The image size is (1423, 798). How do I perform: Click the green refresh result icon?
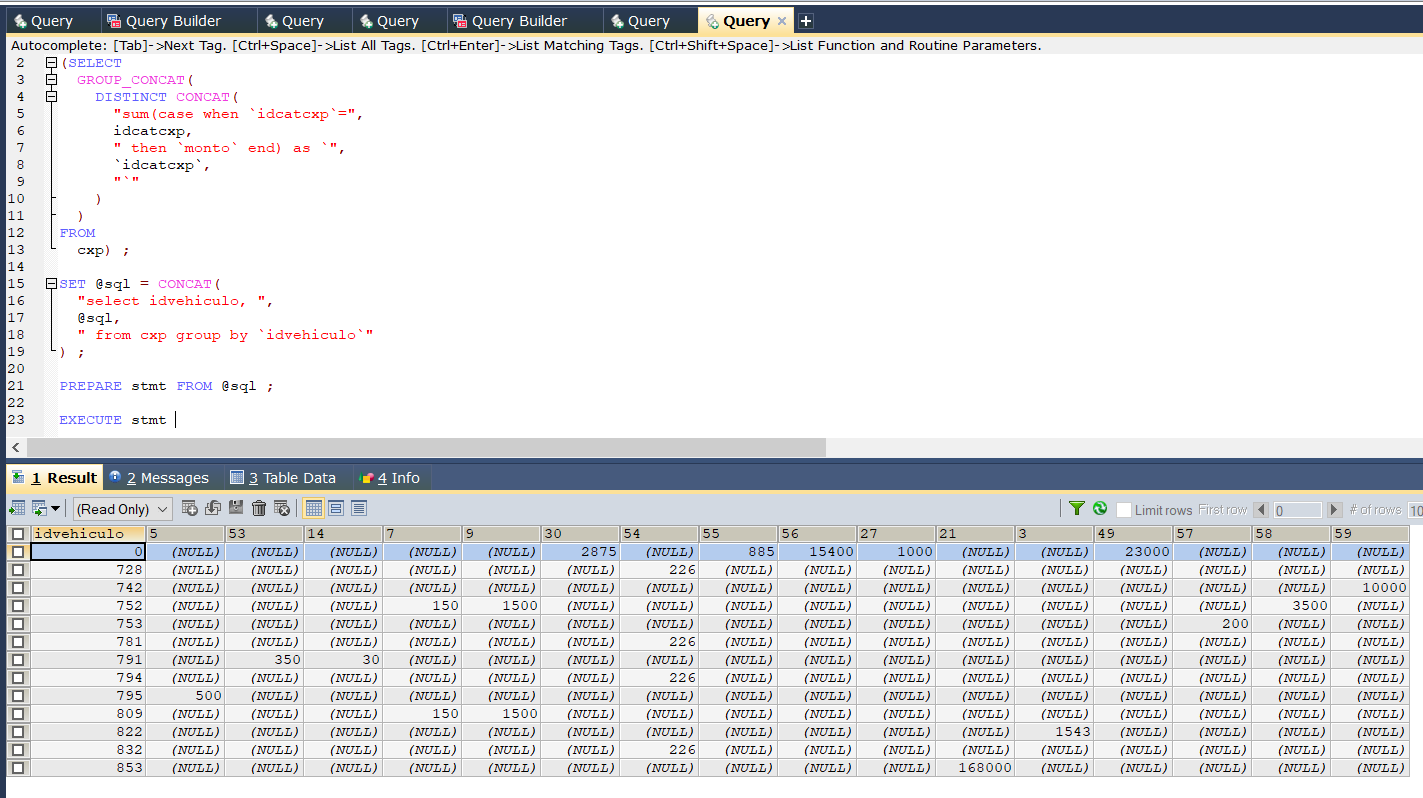1100,509
